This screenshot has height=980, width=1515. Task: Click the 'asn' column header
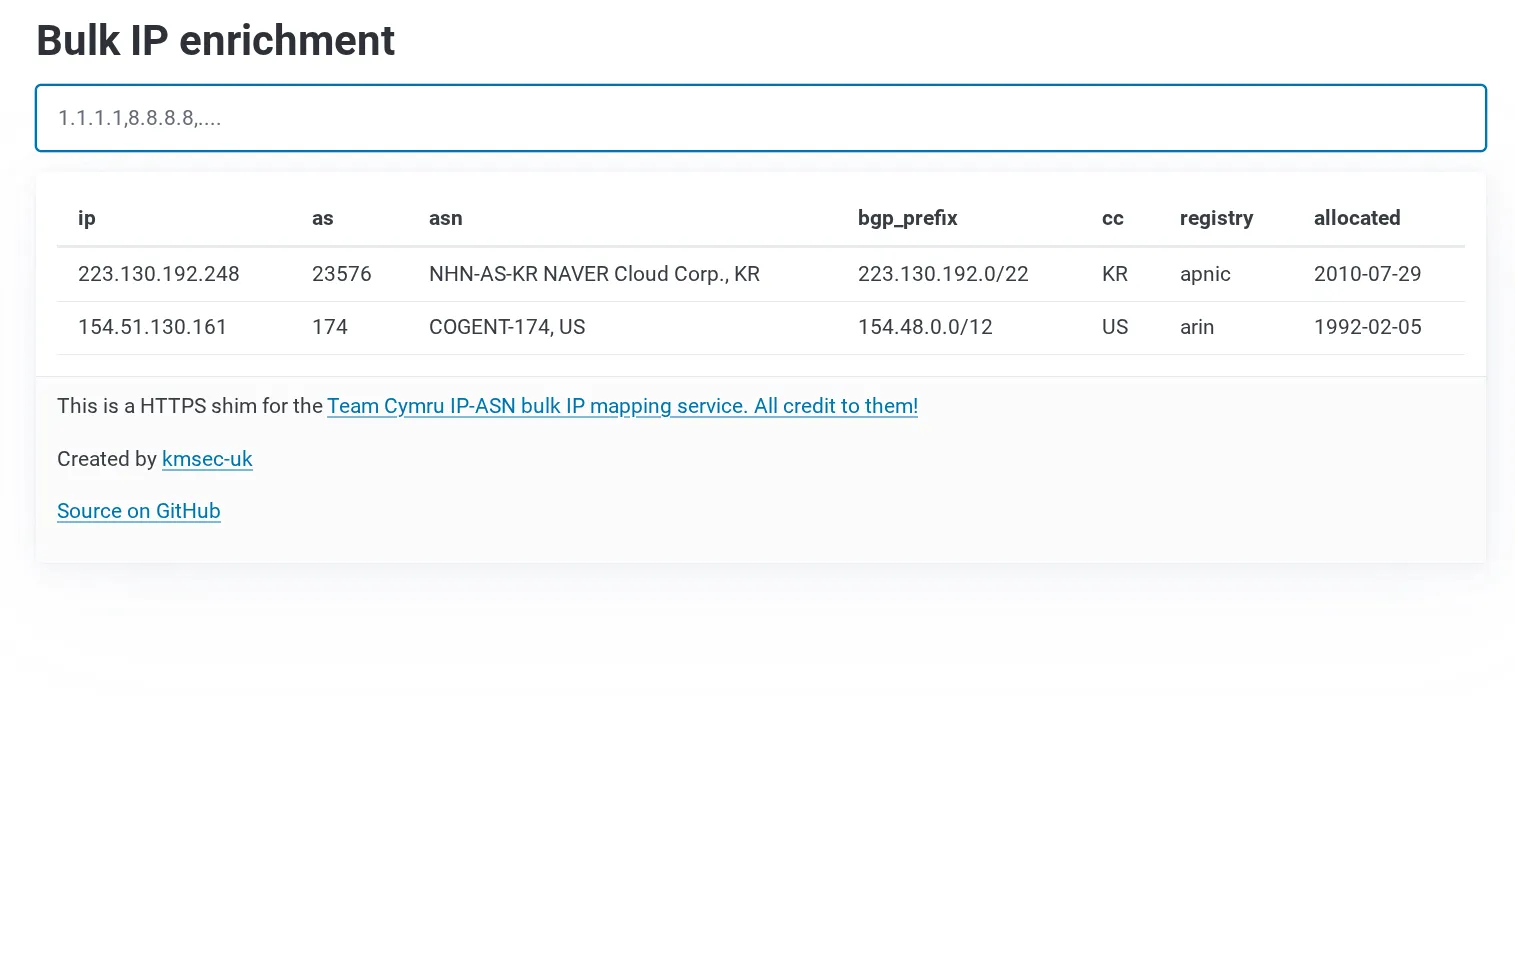(445, 218)
